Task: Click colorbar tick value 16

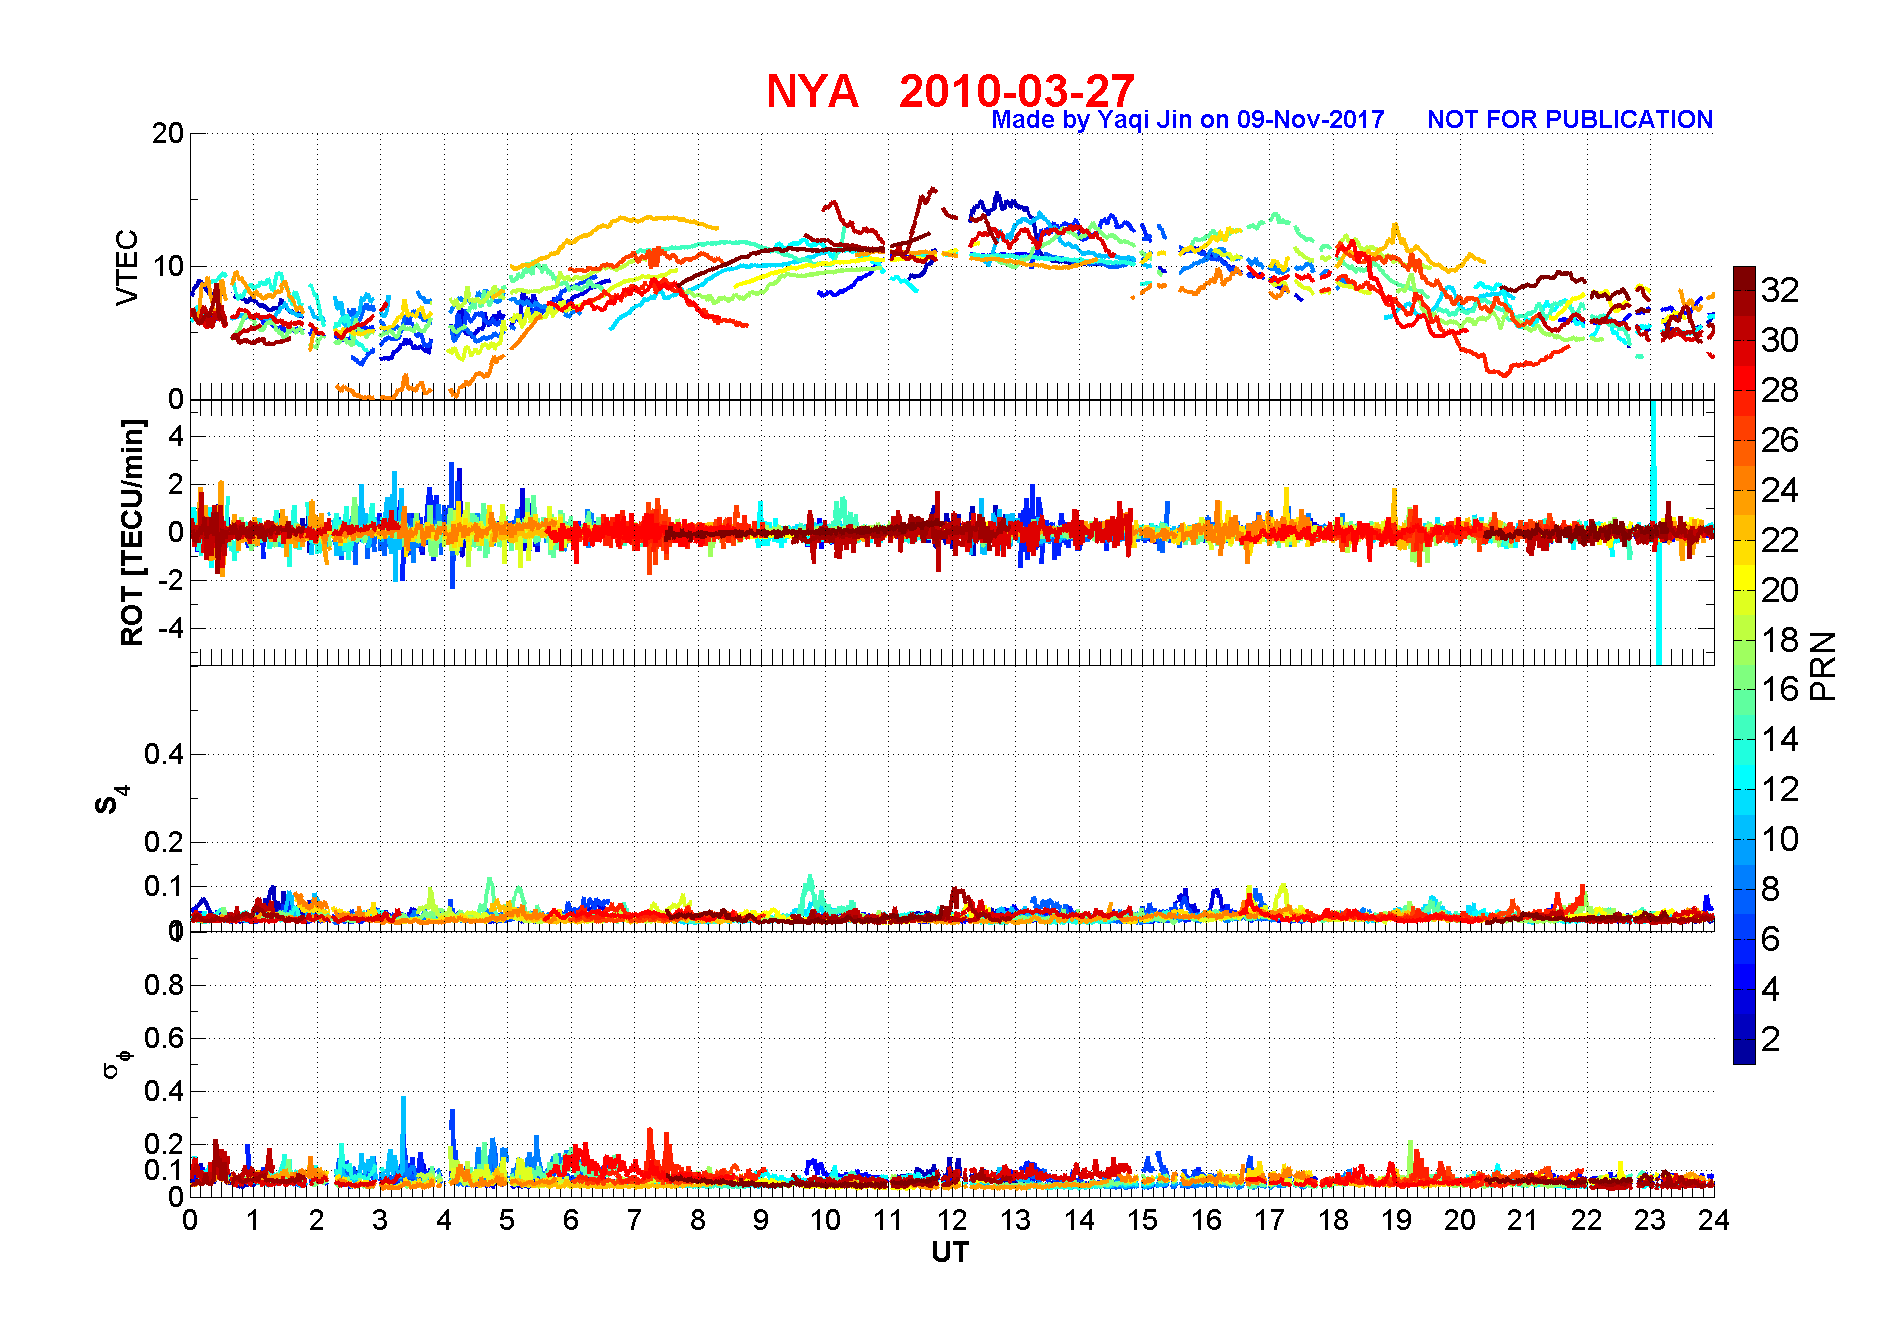Action: (x=1780, y=689)
